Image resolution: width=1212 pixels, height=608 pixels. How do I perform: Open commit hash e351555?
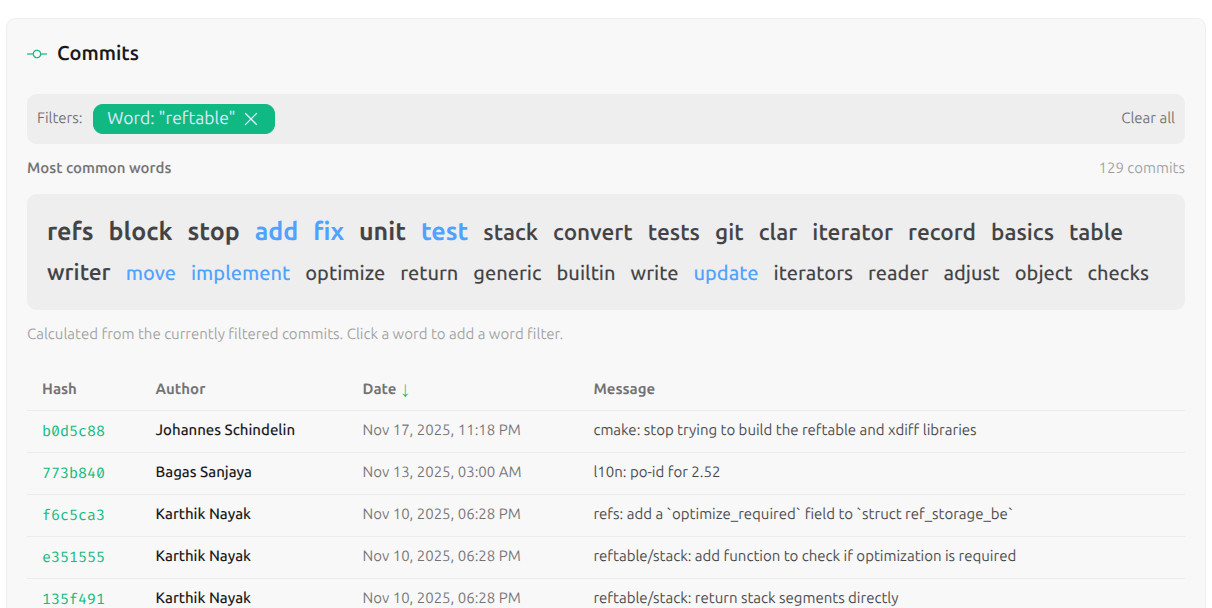[73, 557]
